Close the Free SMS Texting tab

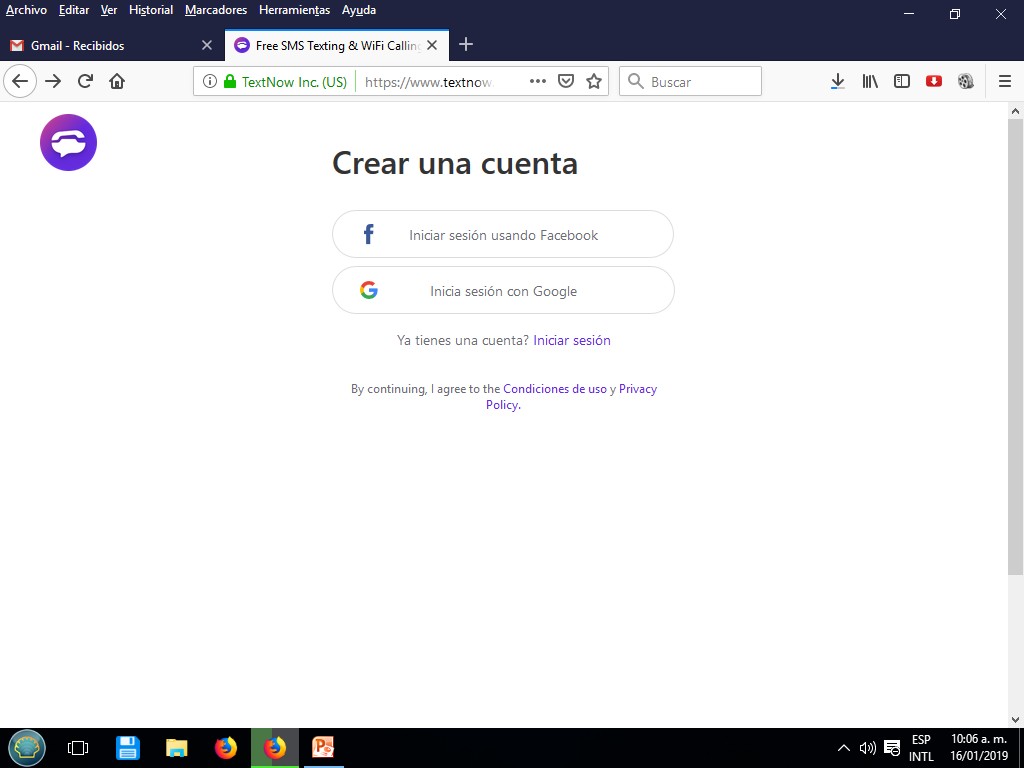coord(432,45)
